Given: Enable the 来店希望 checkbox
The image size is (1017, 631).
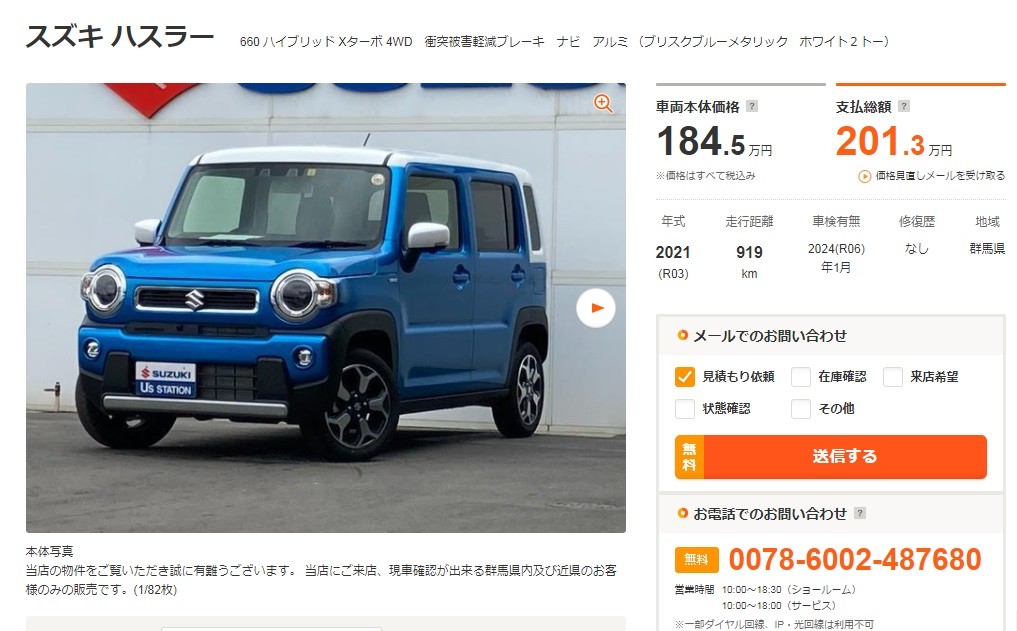Looking at the screenshot, I should (x=892, y=377).
